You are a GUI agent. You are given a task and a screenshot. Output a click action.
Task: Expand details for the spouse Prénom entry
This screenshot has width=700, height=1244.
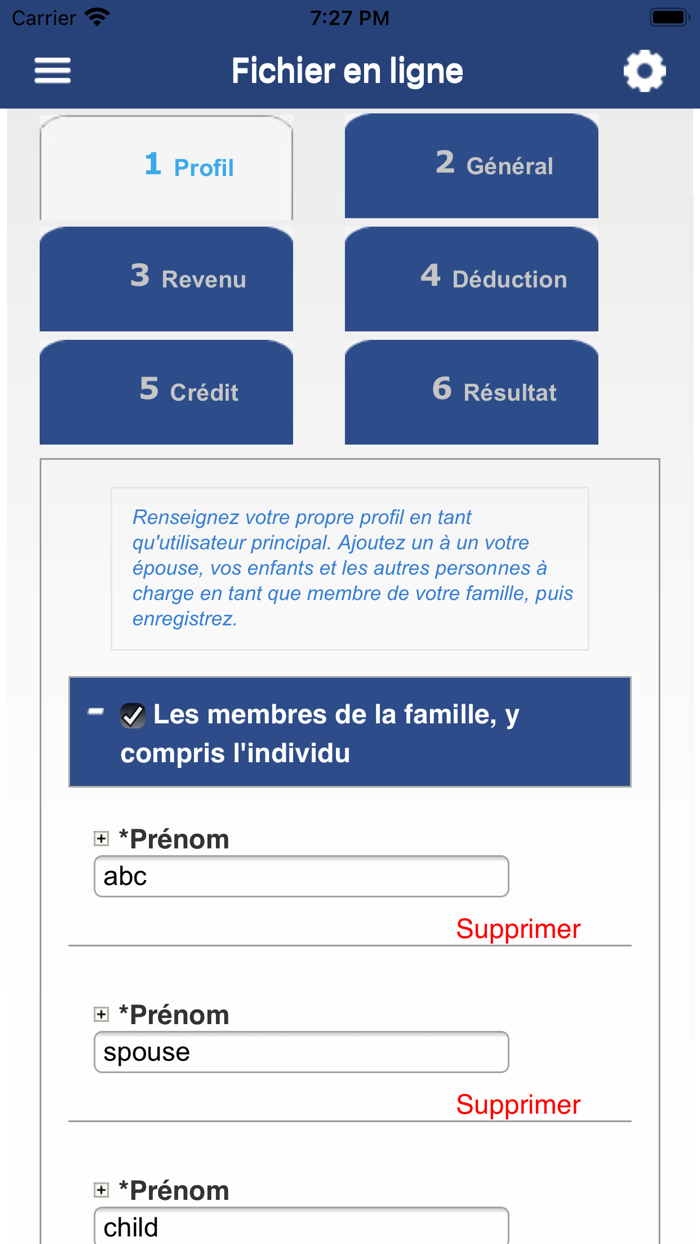pyautogui.click(x=102, y=1014)
